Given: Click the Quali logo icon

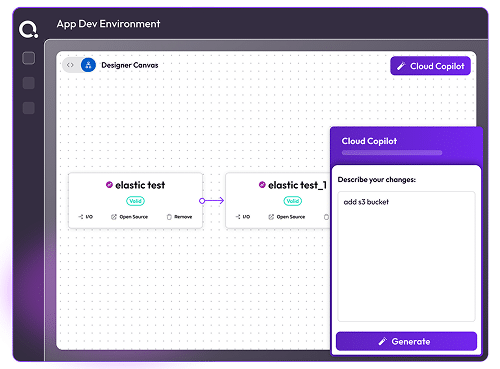Looking at the screenshot, I should [x=28, y=29].
